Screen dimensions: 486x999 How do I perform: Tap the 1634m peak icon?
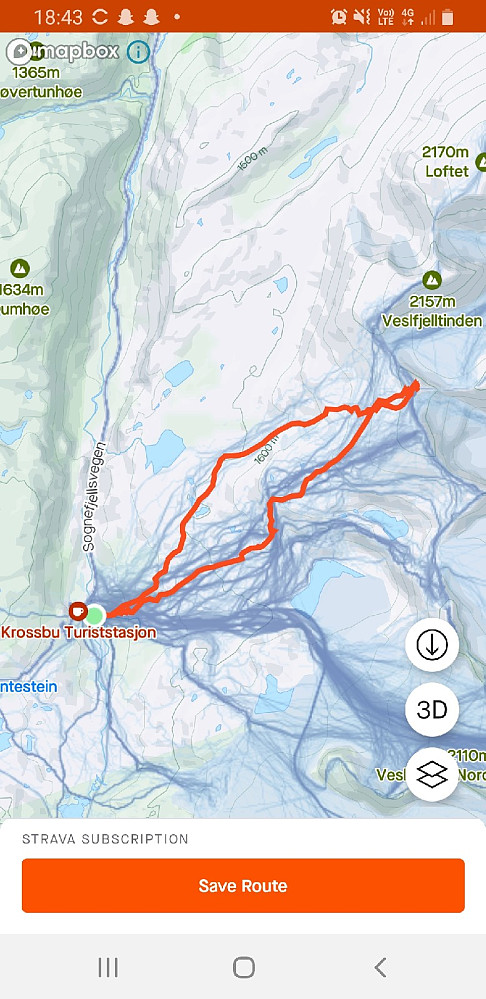20,268
